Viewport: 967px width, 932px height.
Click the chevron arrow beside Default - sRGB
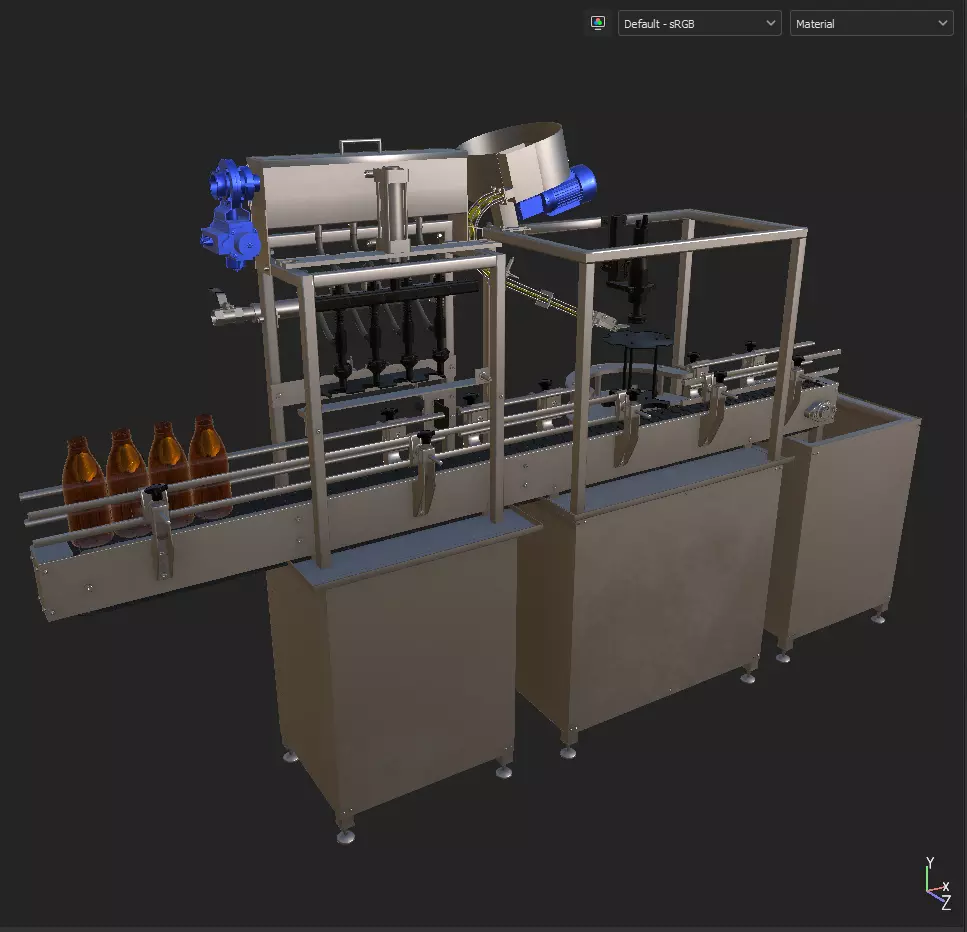pyautogui.click(x=770, y=23)
